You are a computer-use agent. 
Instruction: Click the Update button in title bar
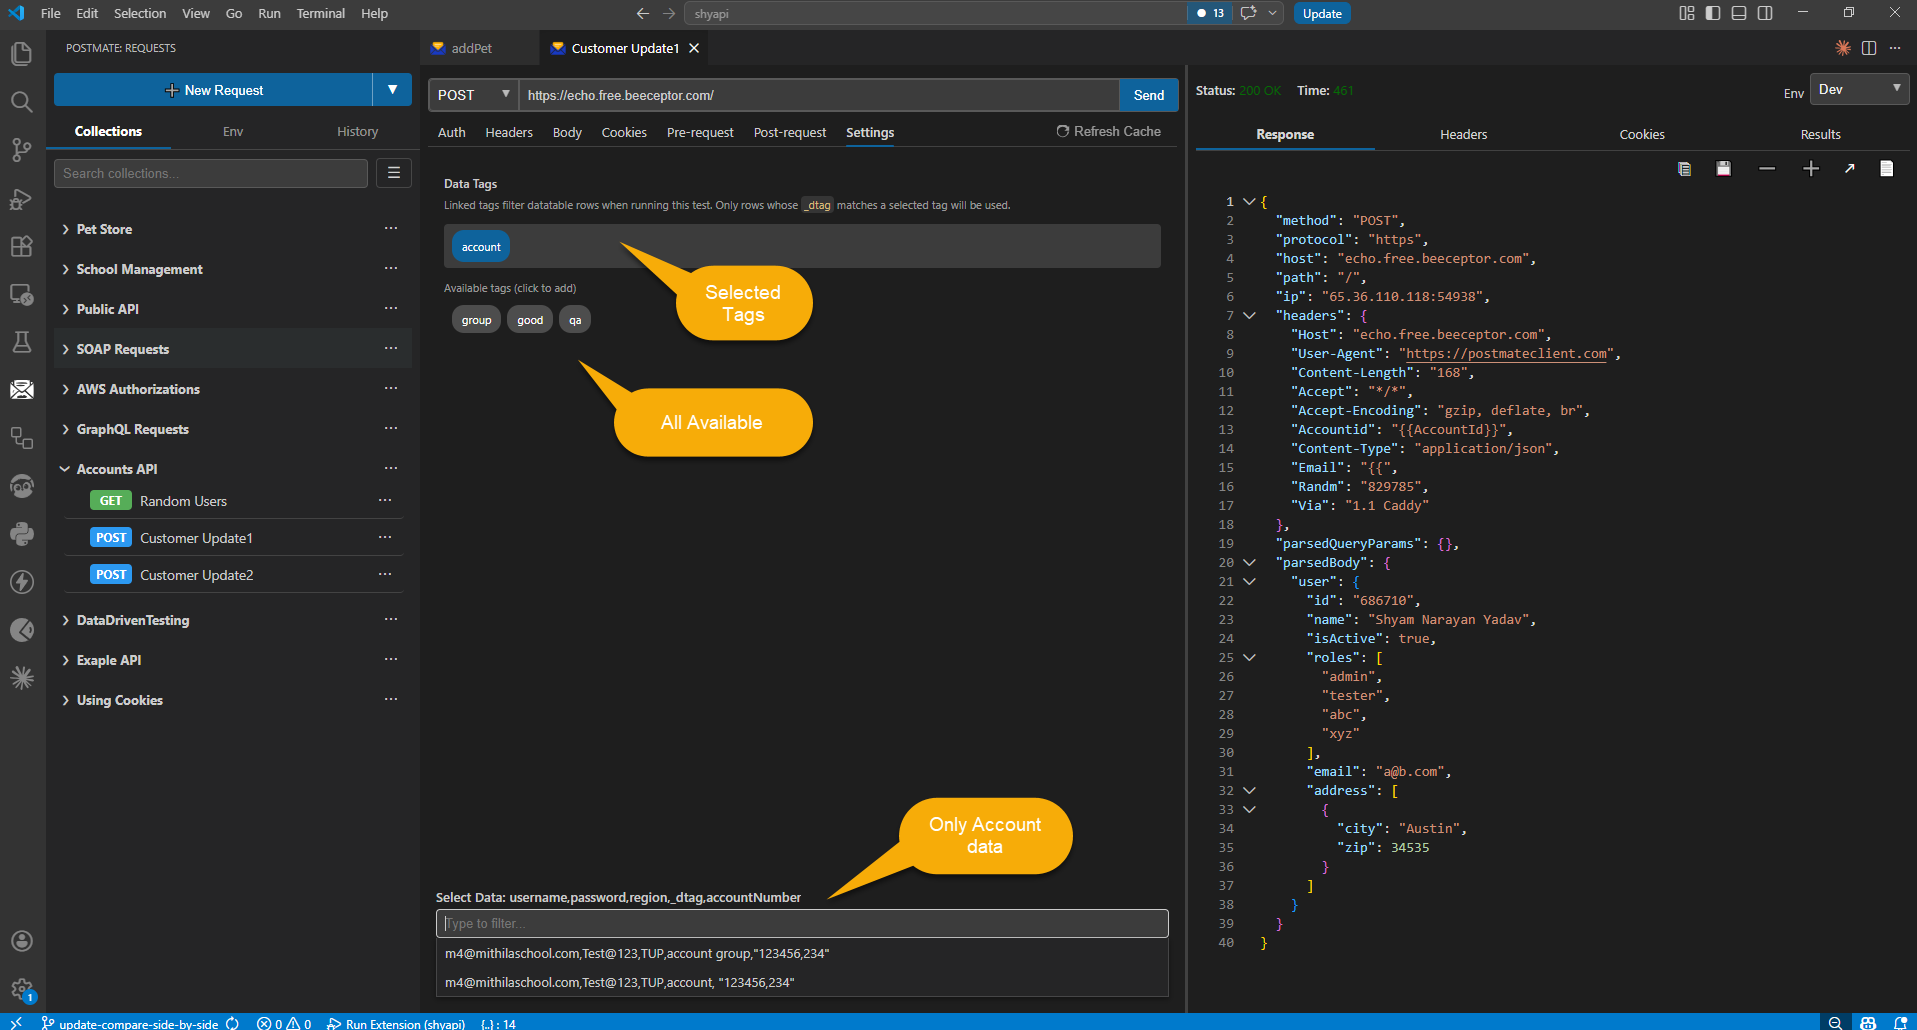1322,13
